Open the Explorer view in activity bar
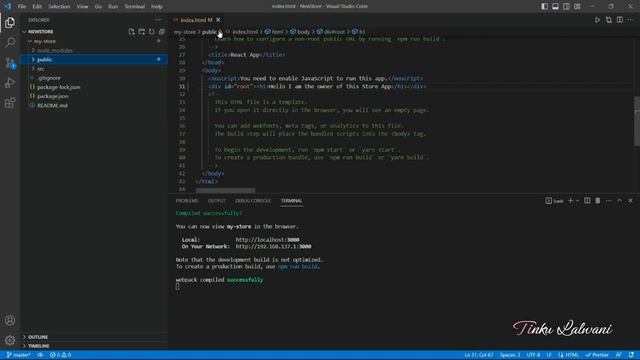 click(x=10, y=22)
